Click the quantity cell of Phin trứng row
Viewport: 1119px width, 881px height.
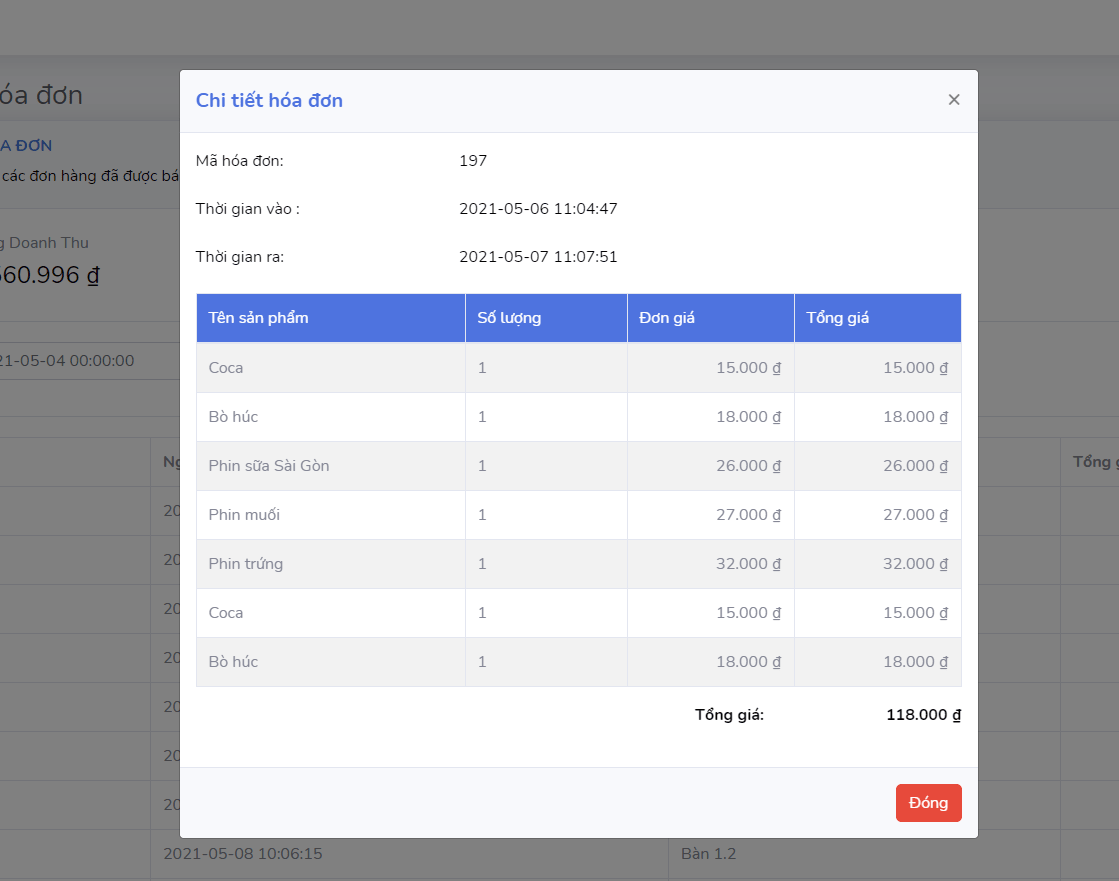click(x=547, y=564)
